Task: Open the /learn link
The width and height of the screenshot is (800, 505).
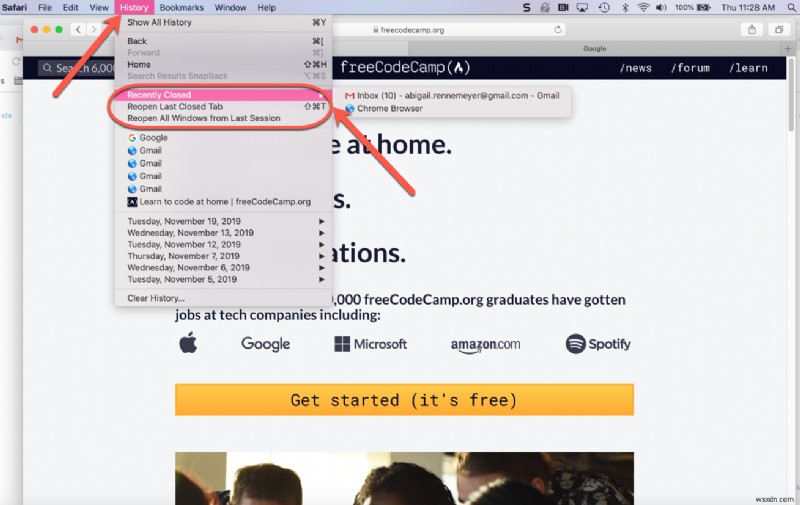Action: click(x=748, y=68)
